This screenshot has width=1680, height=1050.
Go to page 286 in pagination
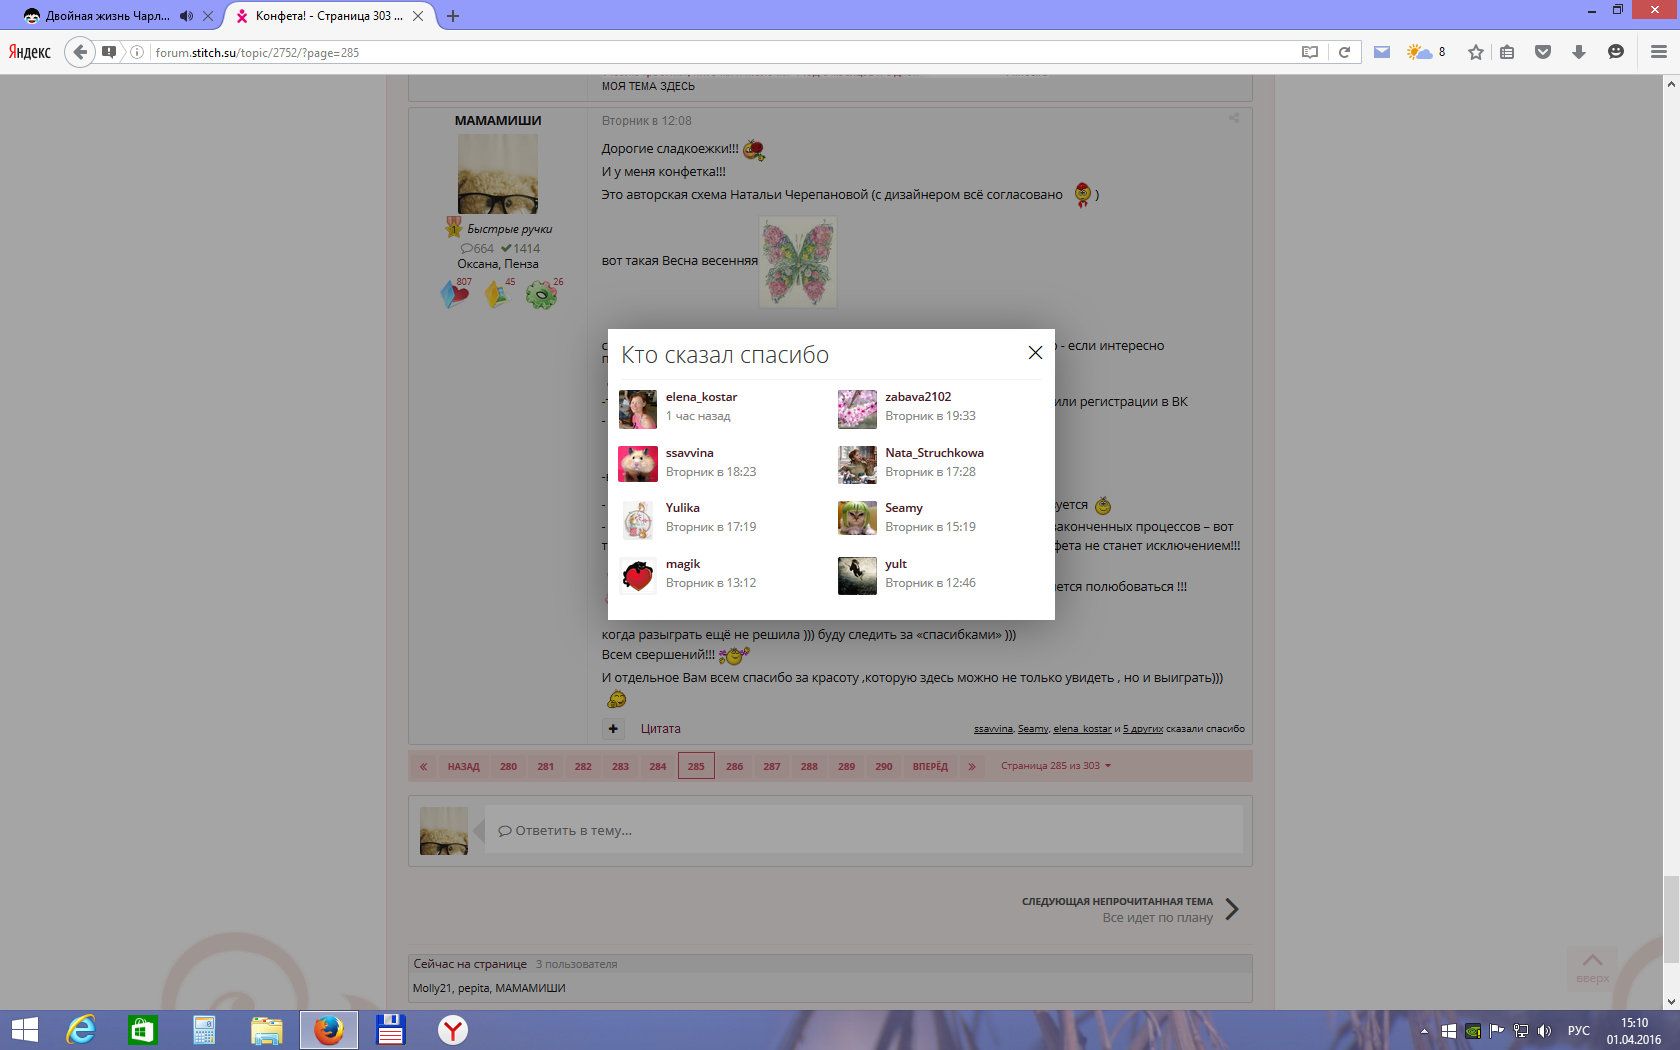click(x=734, y=767)
